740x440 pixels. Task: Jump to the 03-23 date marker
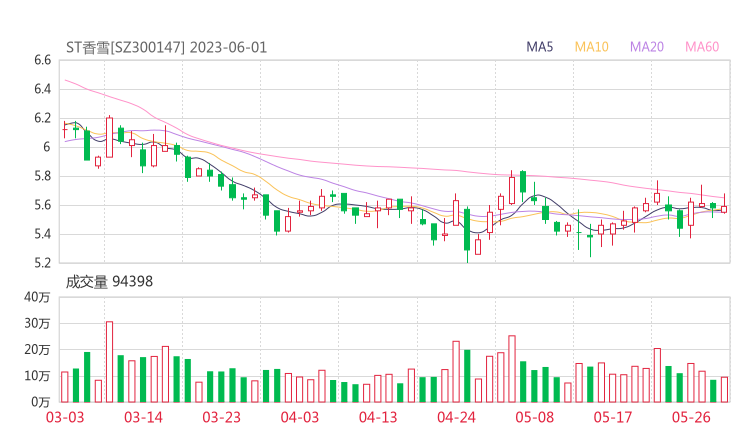(x=221, y=417)
